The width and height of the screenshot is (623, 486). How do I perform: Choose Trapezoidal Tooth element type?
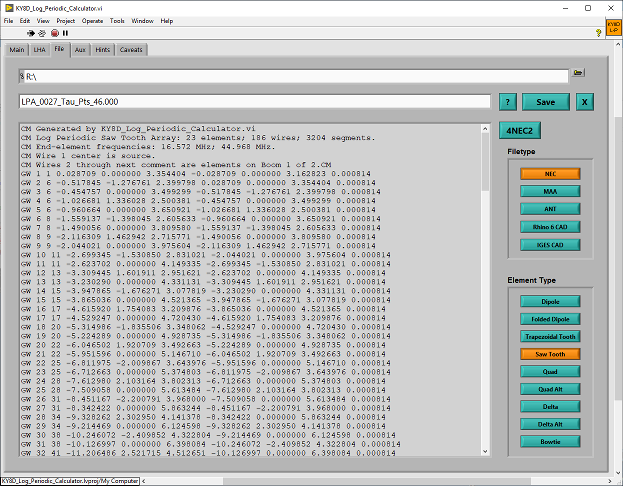[x=550, y=337]
